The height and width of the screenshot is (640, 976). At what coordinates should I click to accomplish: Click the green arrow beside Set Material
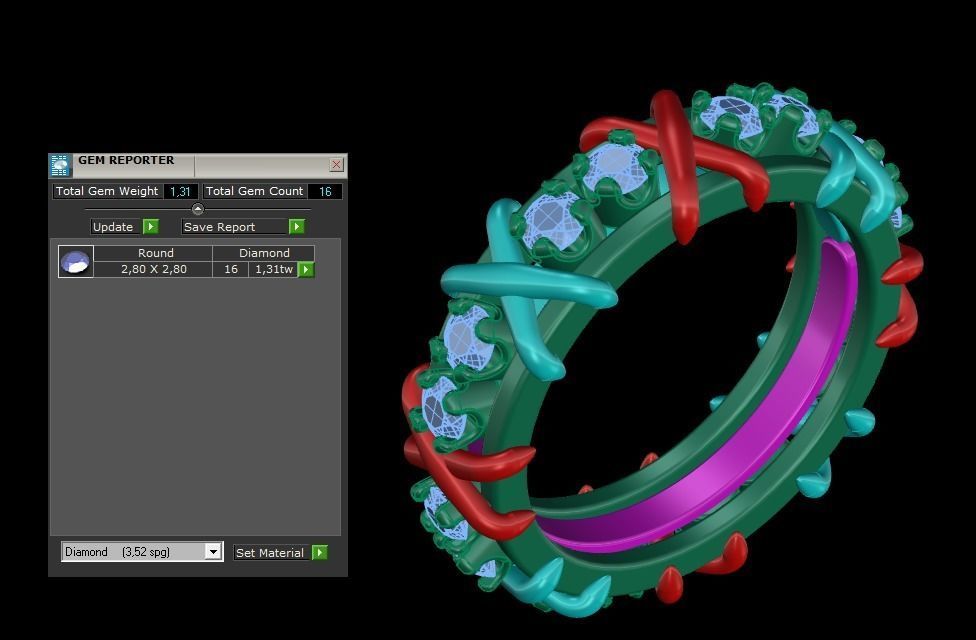(x=319, y=552)
